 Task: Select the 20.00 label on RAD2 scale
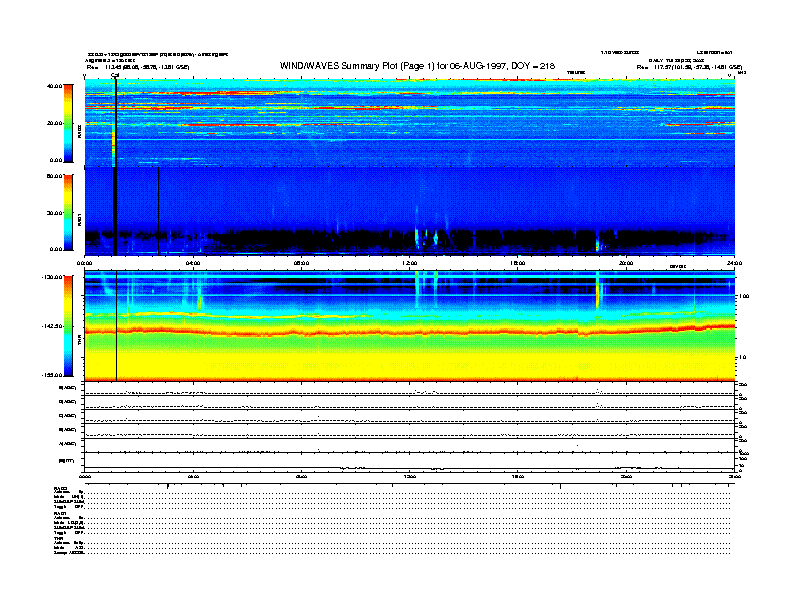55,123
